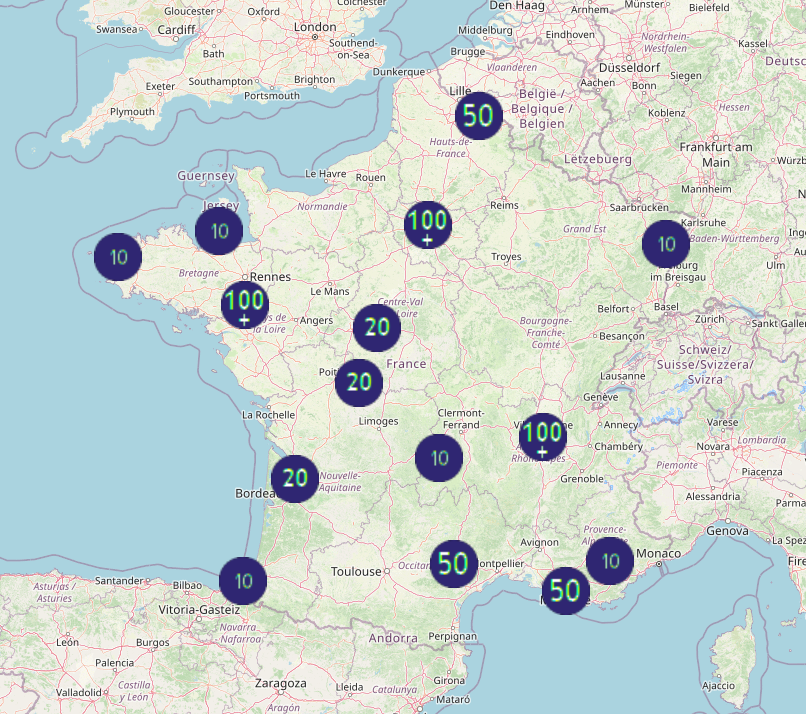Click the Troyes city label
Viewport: 806px width, 714px height.
(x=506, y=257)
